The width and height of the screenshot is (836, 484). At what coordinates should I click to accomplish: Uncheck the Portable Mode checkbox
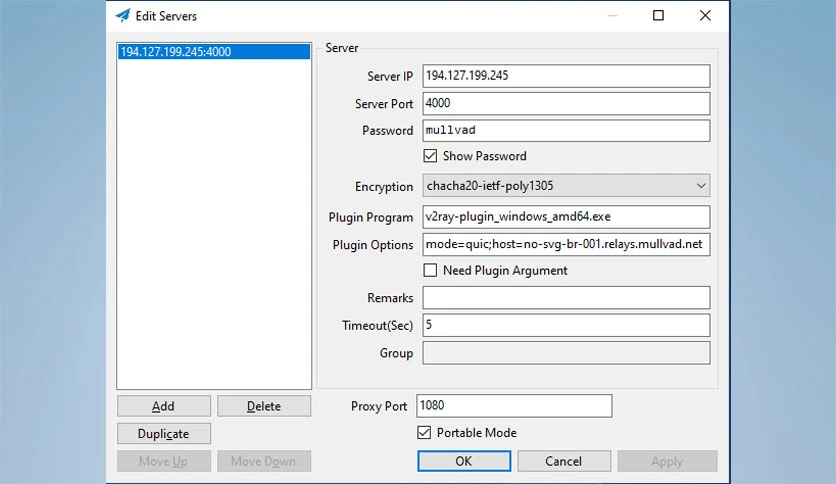pyautogui.click(x=424, y=432)
